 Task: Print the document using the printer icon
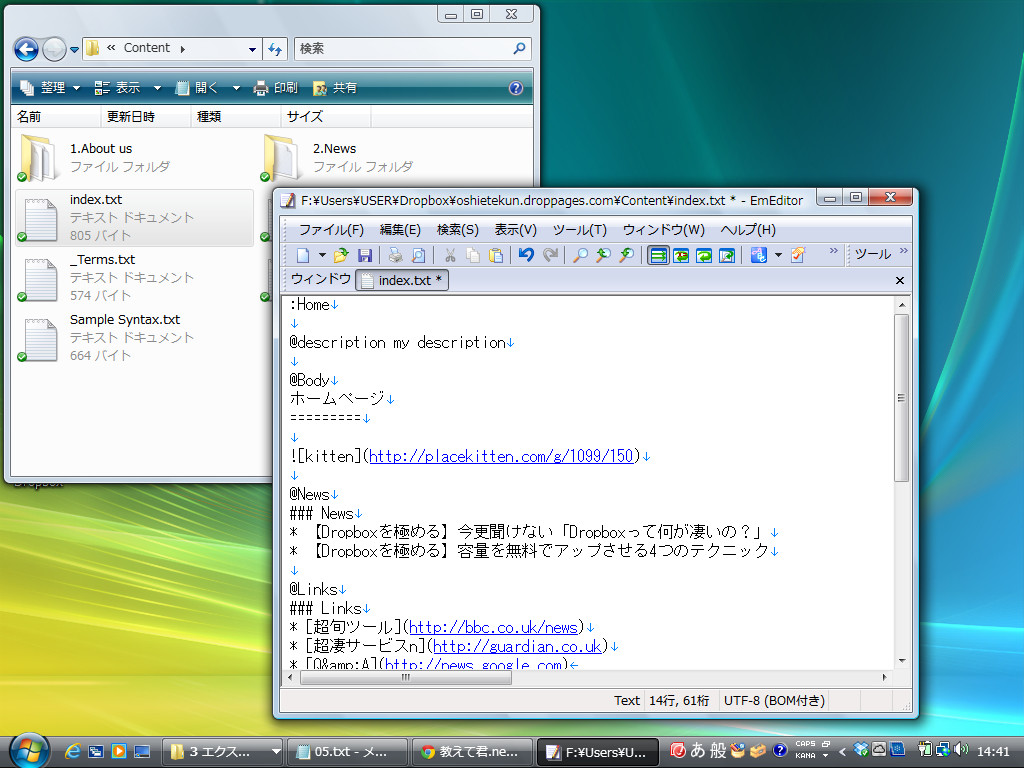click(x=395, y=255)
